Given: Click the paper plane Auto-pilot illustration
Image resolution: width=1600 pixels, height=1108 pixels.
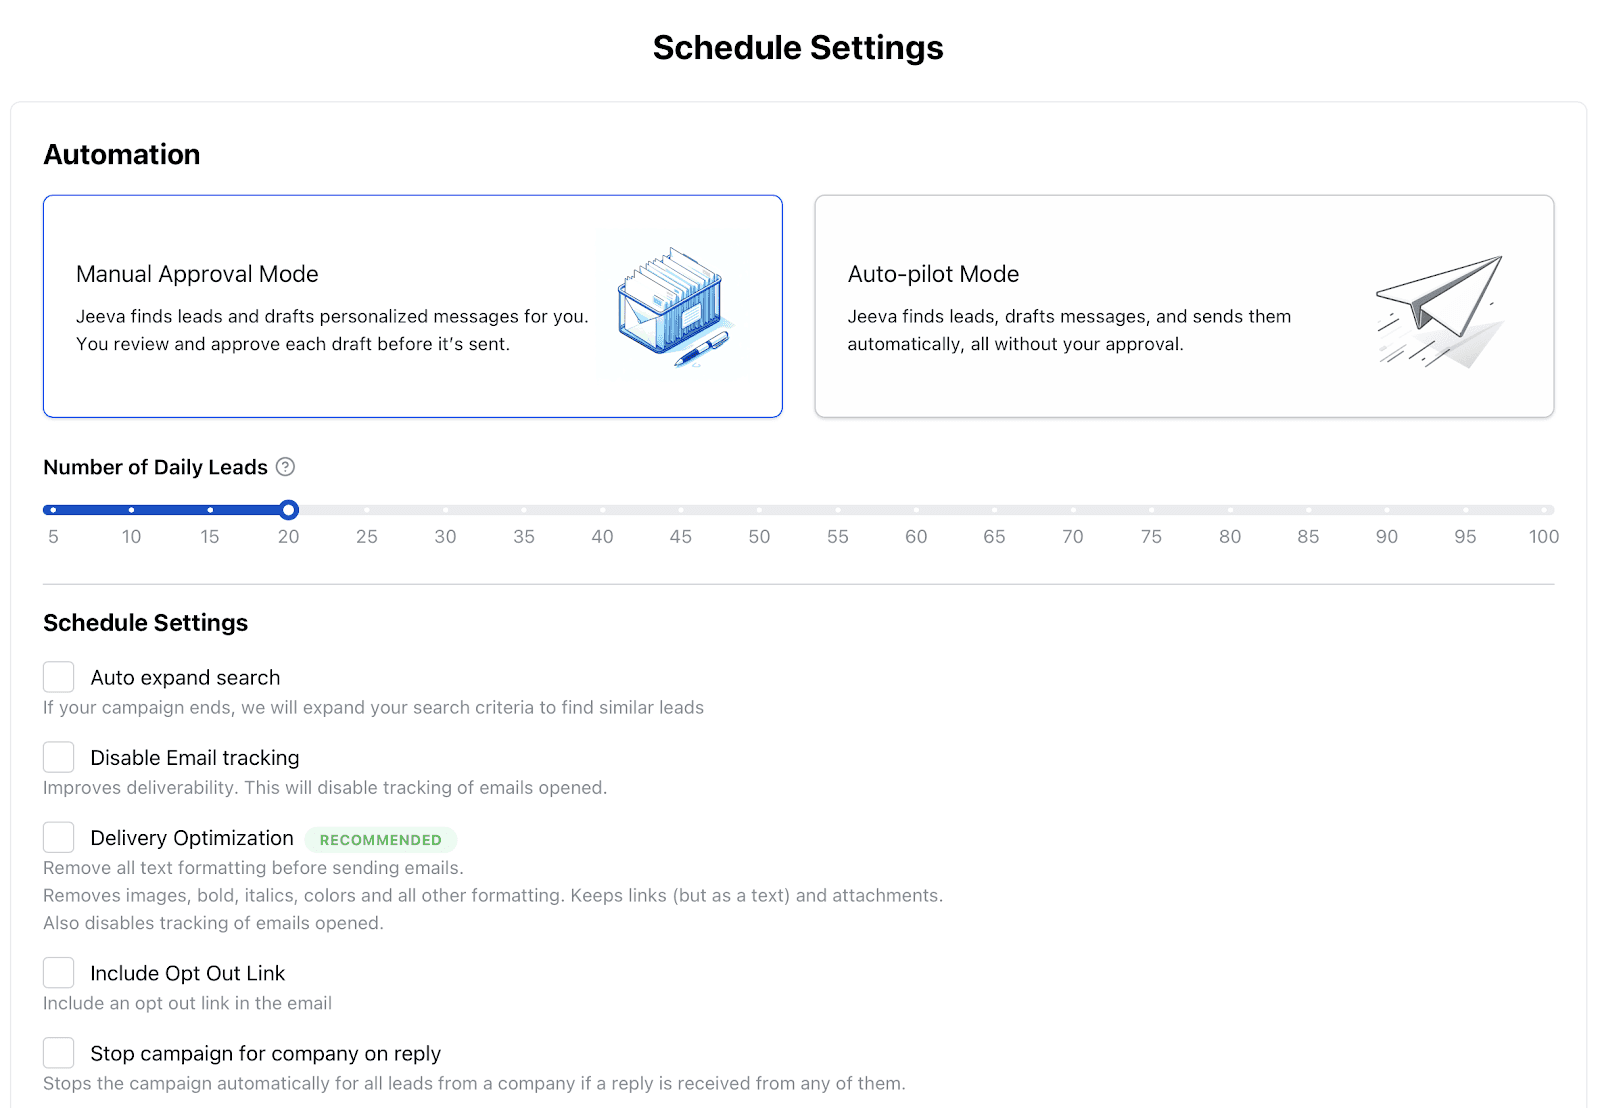Looking at the screenshot, I should tap(1441, 311).
